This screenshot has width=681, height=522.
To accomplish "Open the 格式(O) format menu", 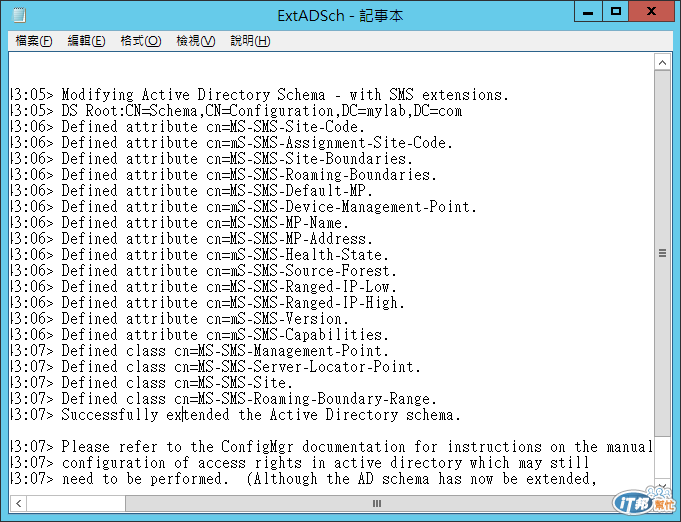I will point(141,41).
